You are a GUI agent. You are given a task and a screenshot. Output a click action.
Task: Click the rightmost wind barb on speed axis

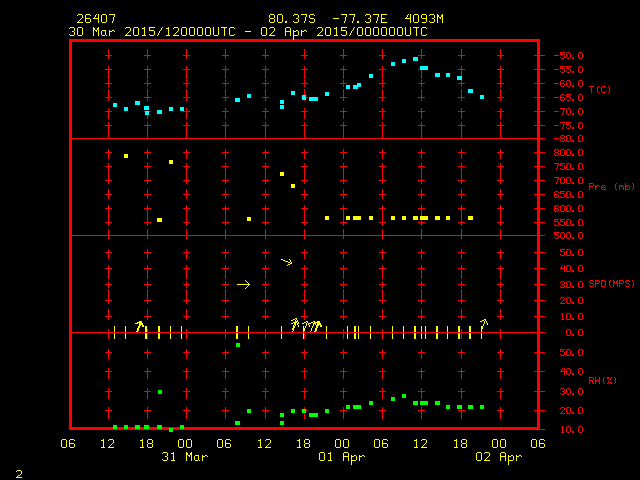(484, 323)
